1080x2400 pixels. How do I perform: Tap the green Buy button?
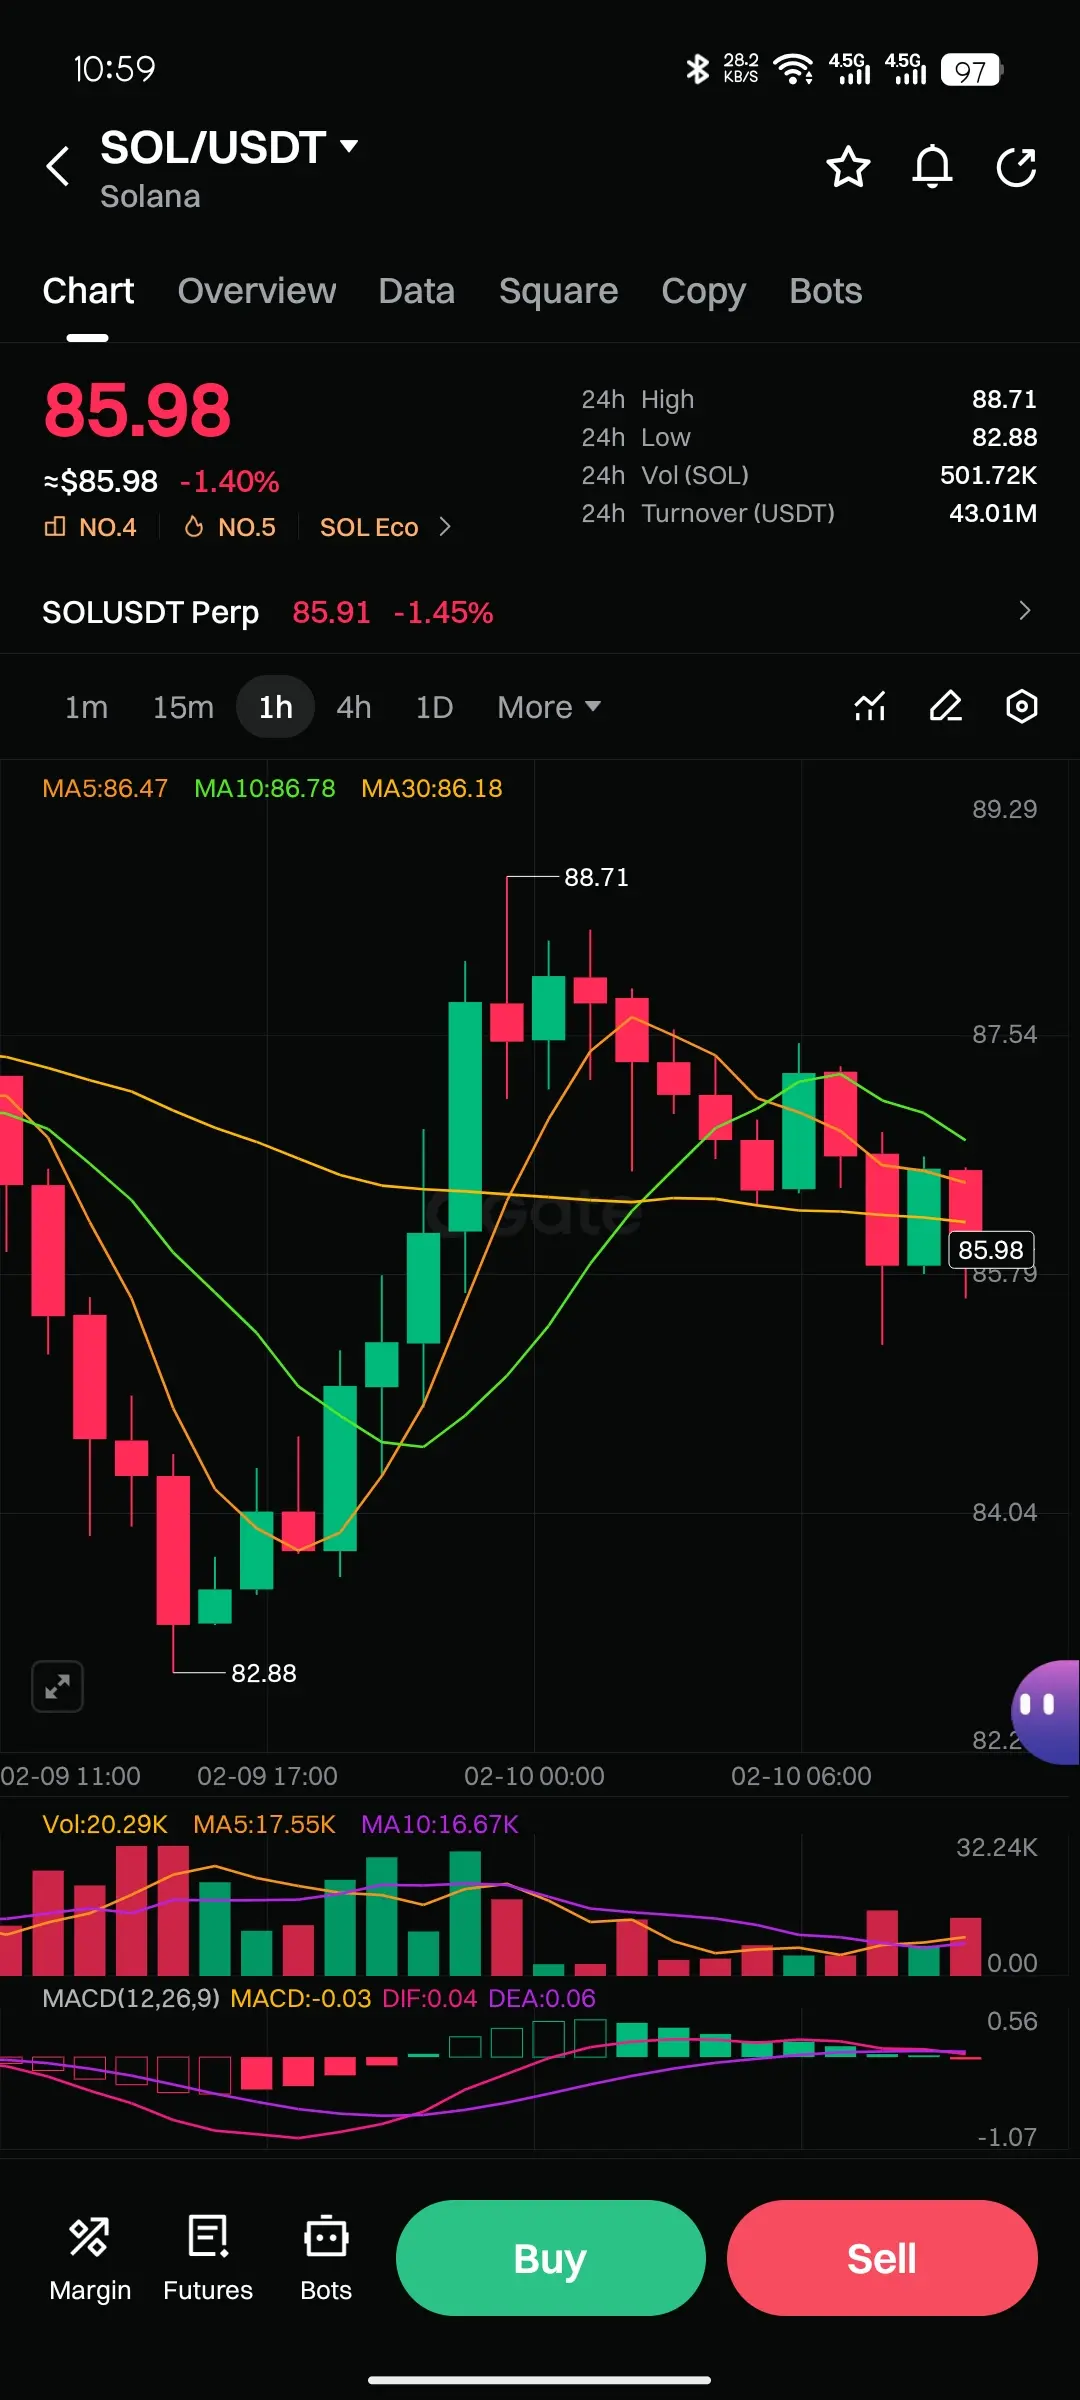tap(551, 2258)
